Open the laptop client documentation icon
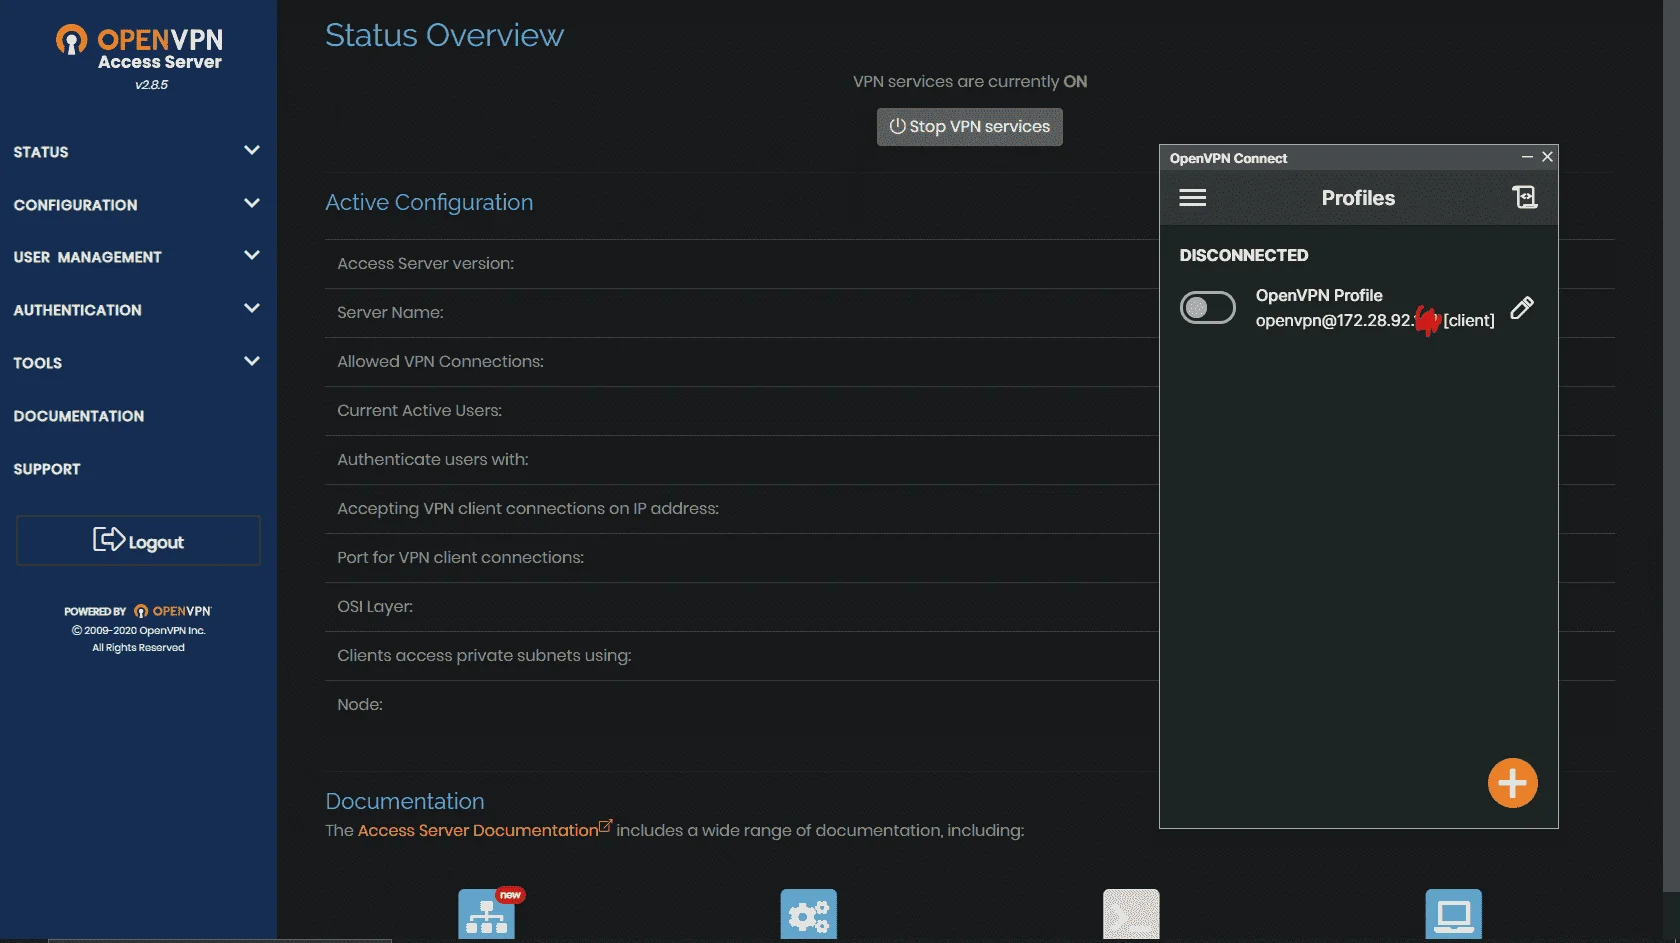This screenshot has width=1680, height=943. click(1453, 914)
